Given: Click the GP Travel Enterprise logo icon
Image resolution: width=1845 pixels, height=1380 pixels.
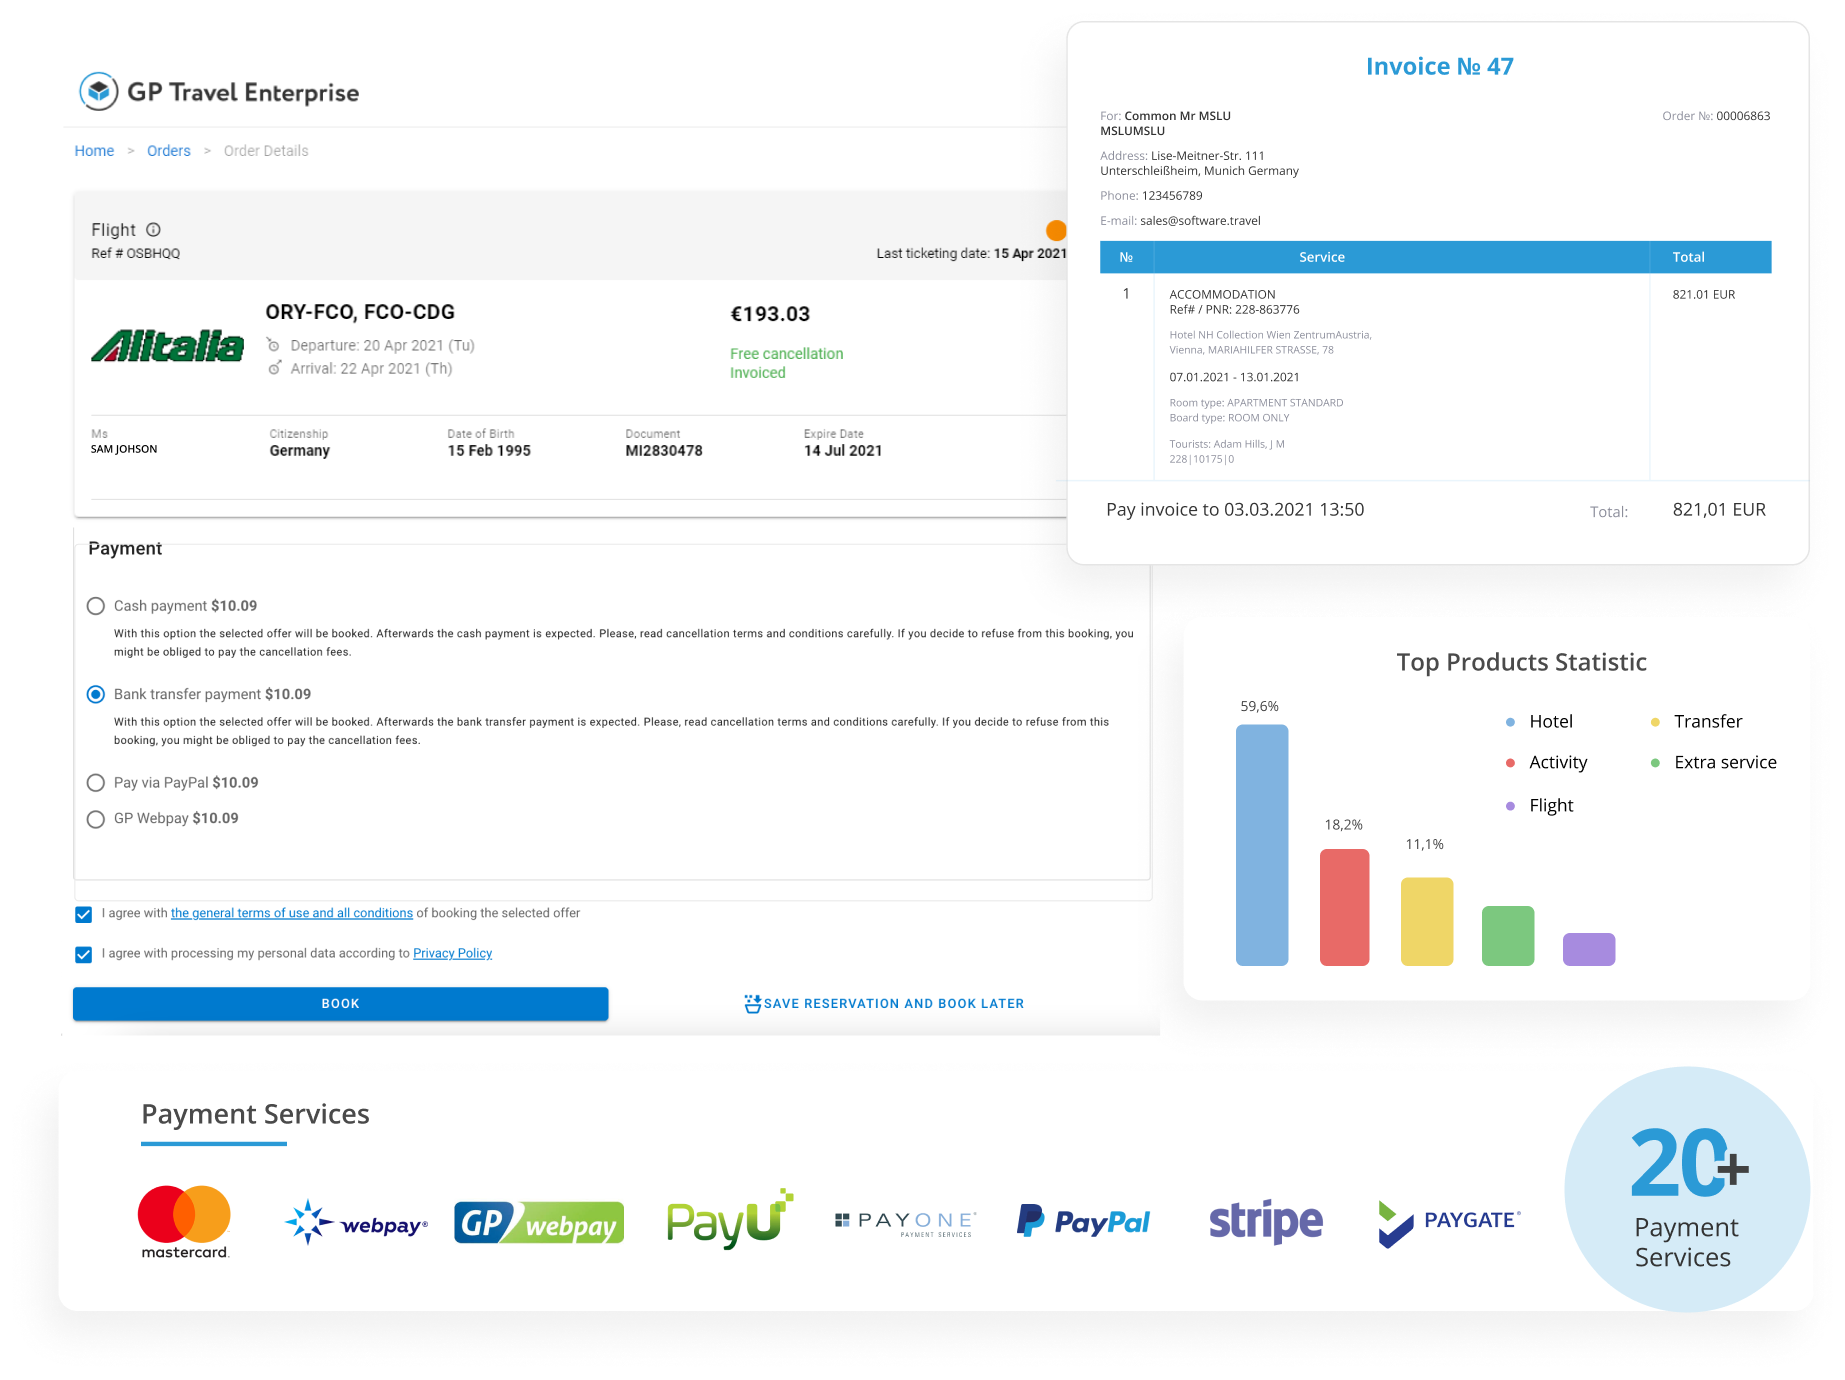Looking at the screenshot, I should (x=98, y=91).
